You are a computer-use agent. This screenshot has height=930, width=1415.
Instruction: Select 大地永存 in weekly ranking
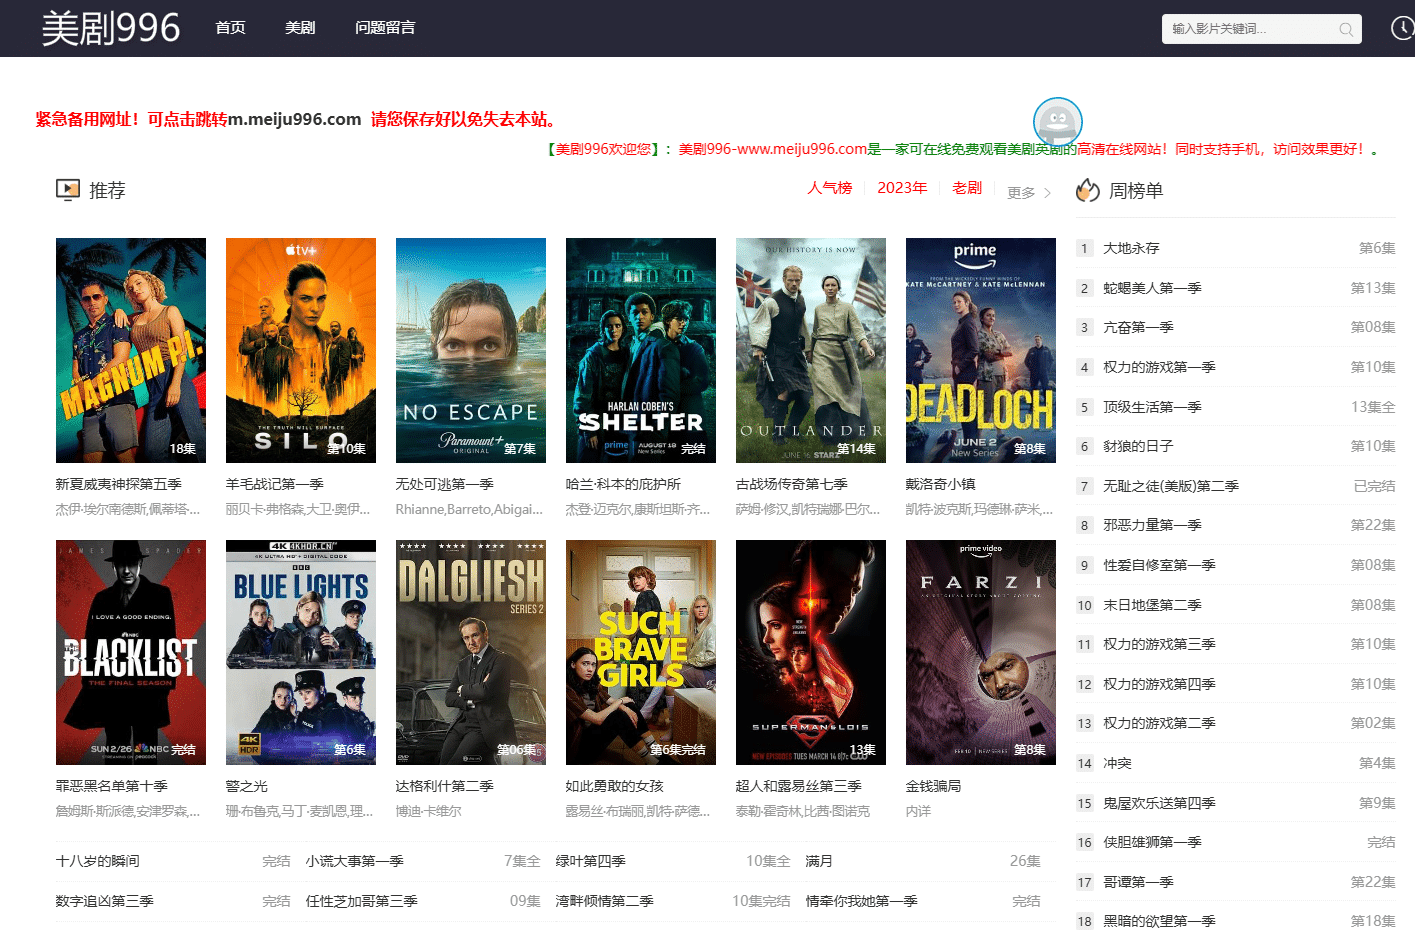[1131, 248]
